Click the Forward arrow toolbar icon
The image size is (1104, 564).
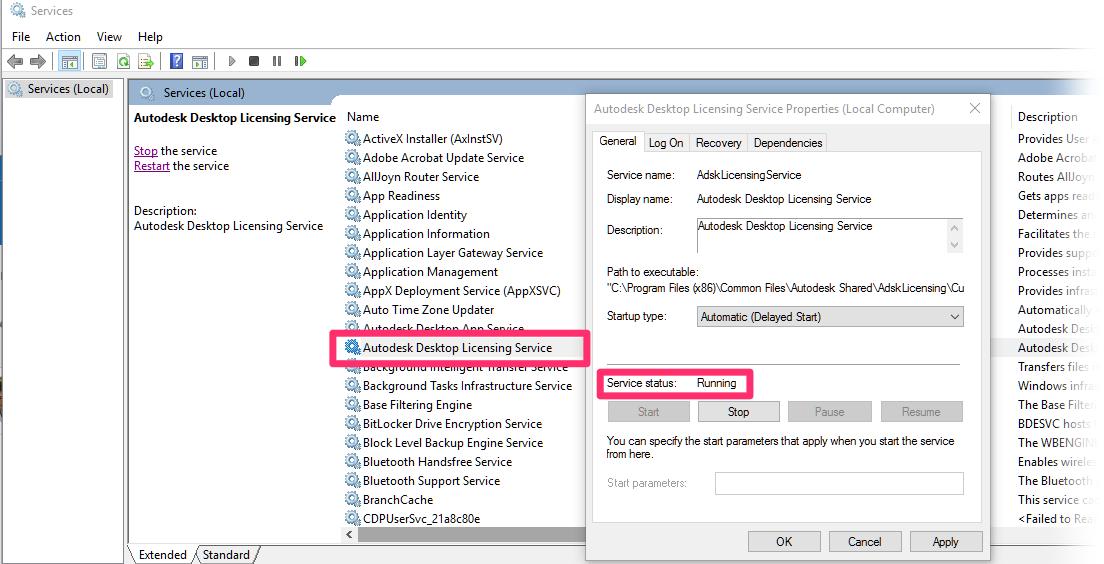[x=38, y=61]
